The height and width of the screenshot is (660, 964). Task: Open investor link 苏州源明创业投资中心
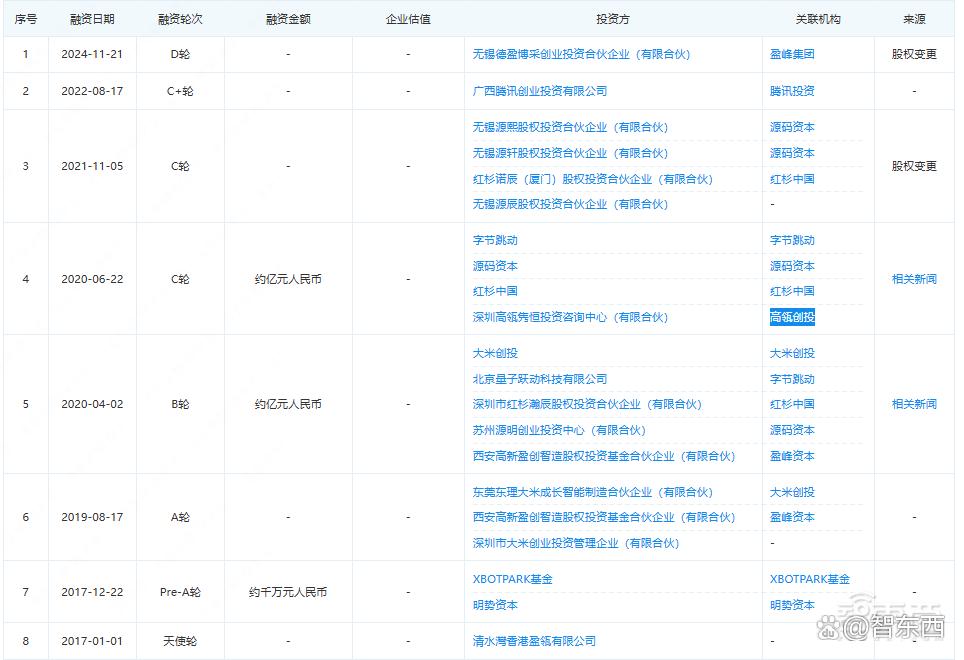point(559,430)
